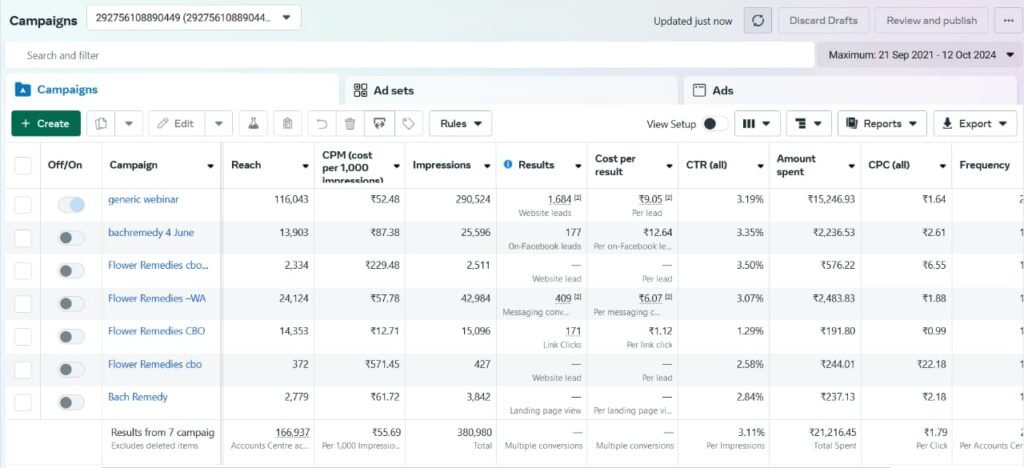Click the tag label icon

(407, 124)
